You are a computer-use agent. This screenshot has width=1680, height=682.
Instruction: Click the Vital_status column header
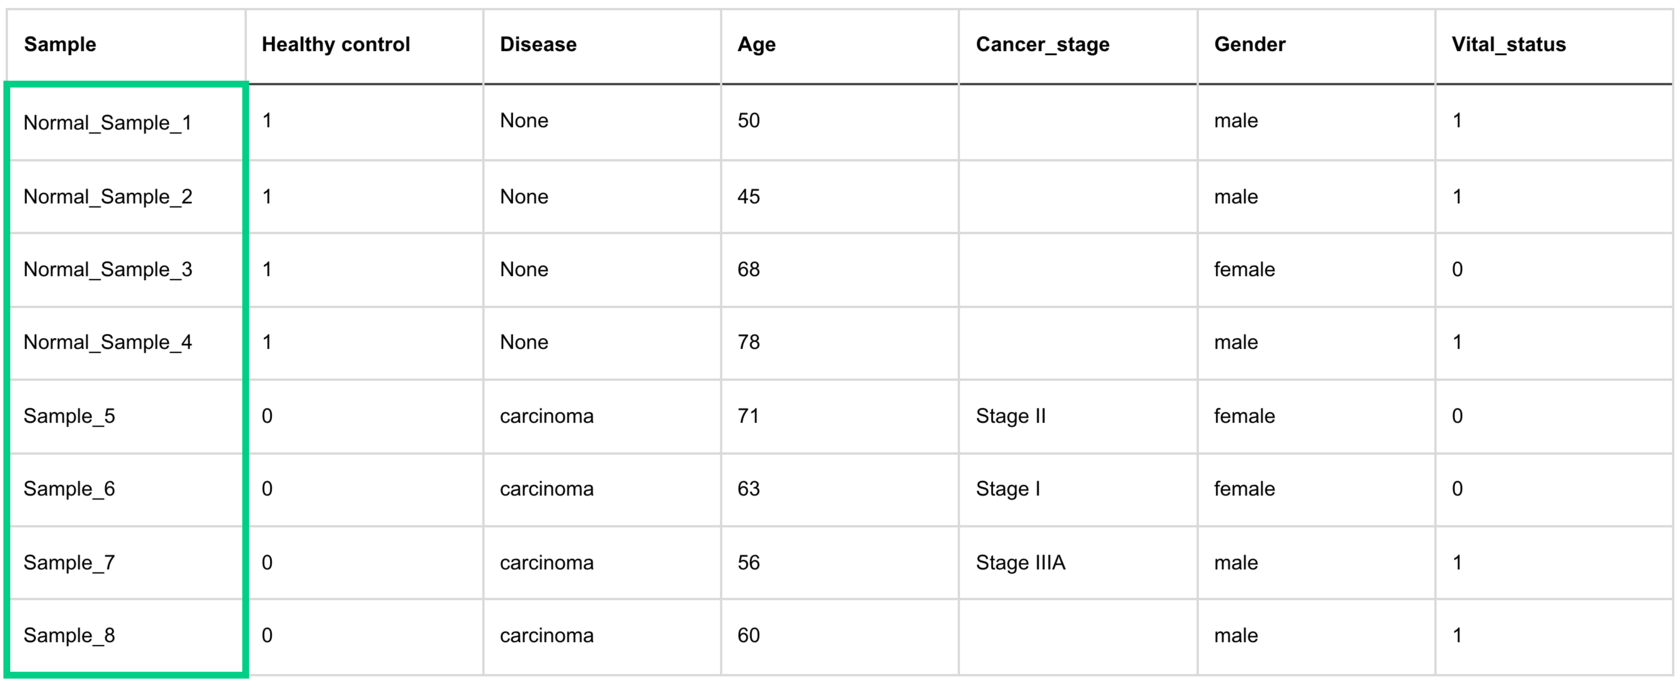[x=1508, y=45]
